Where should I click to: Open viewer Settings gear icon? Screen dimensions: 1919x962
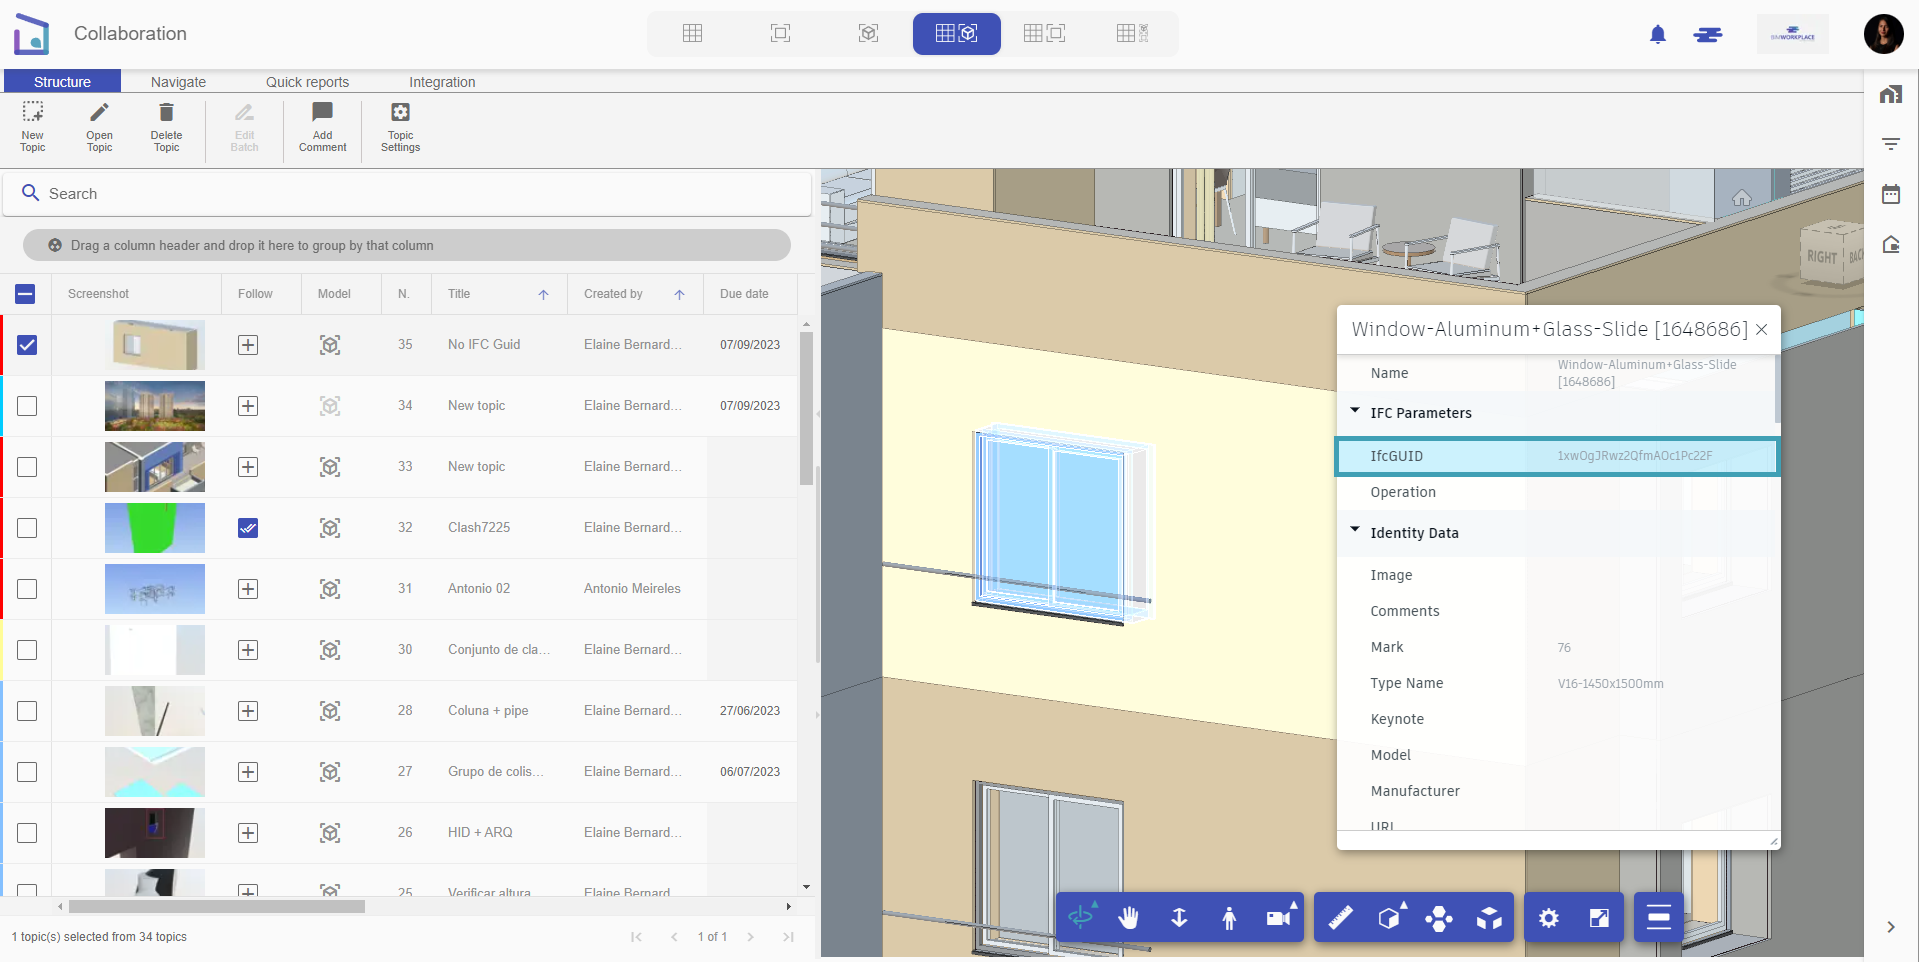1549,917
